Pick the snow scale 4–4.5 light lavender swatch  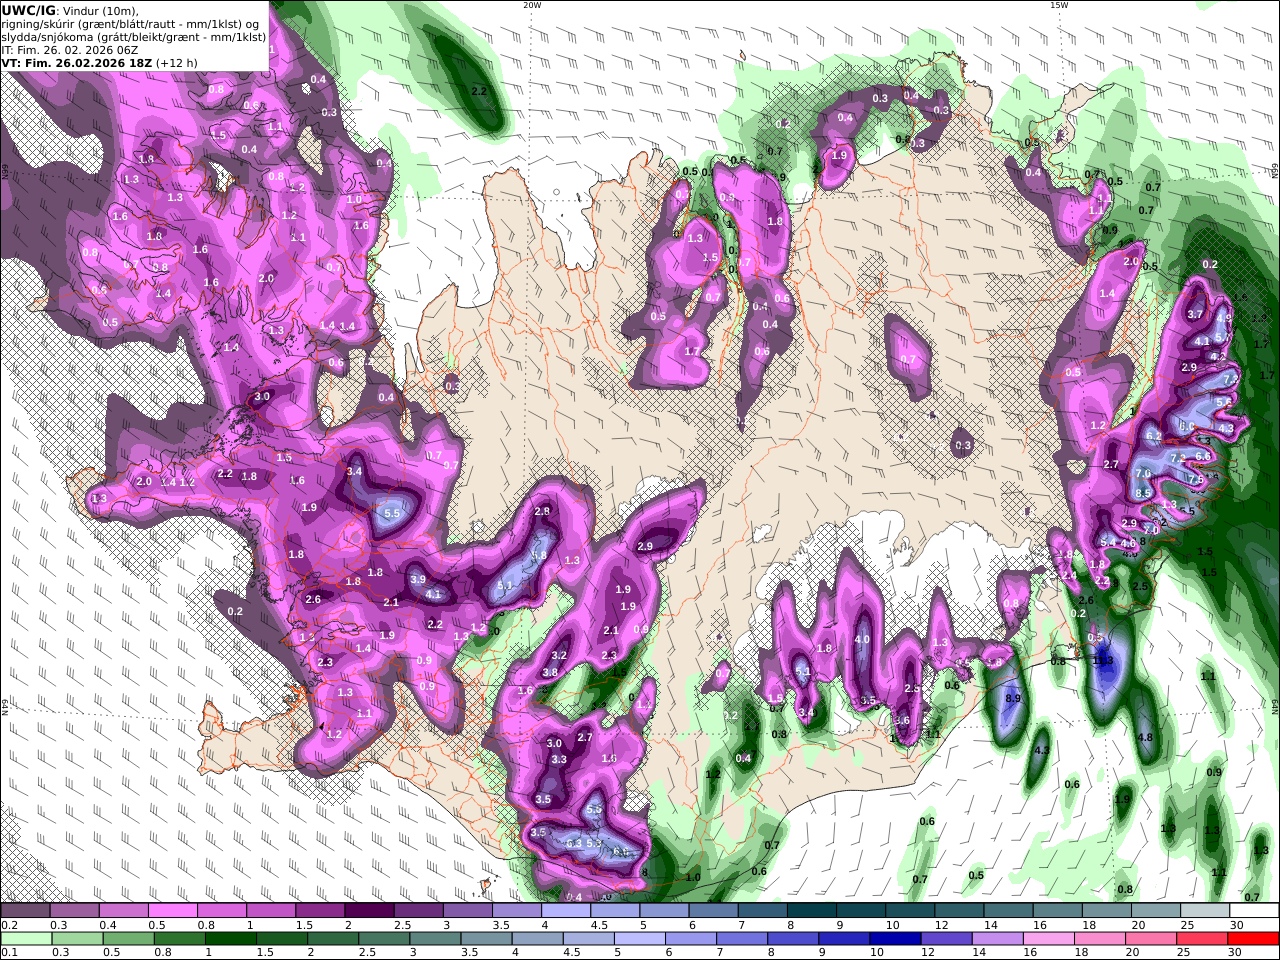coord(565,911)
